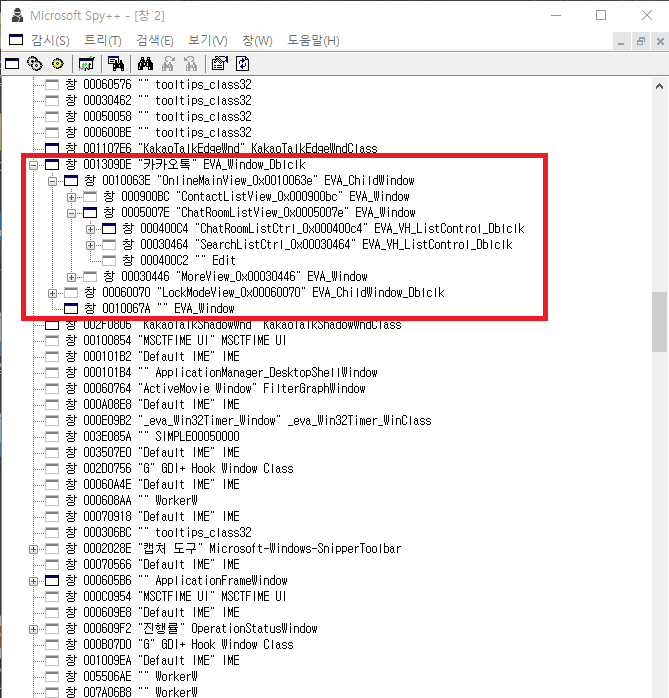
Task: Open the 창(W) menu
Action: pos(257,41)
